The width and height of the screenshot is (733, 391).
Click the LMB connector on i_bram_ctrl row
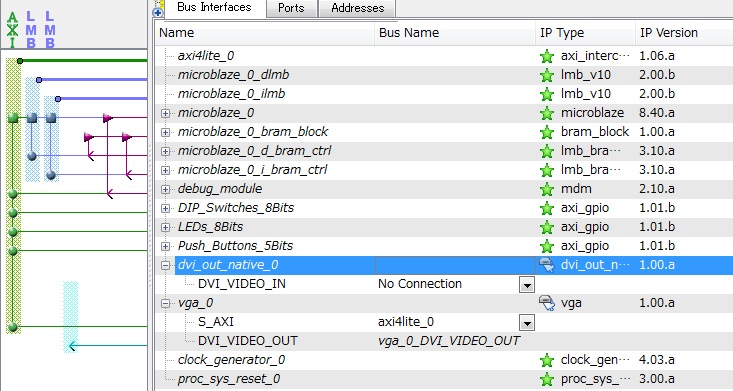51,175
